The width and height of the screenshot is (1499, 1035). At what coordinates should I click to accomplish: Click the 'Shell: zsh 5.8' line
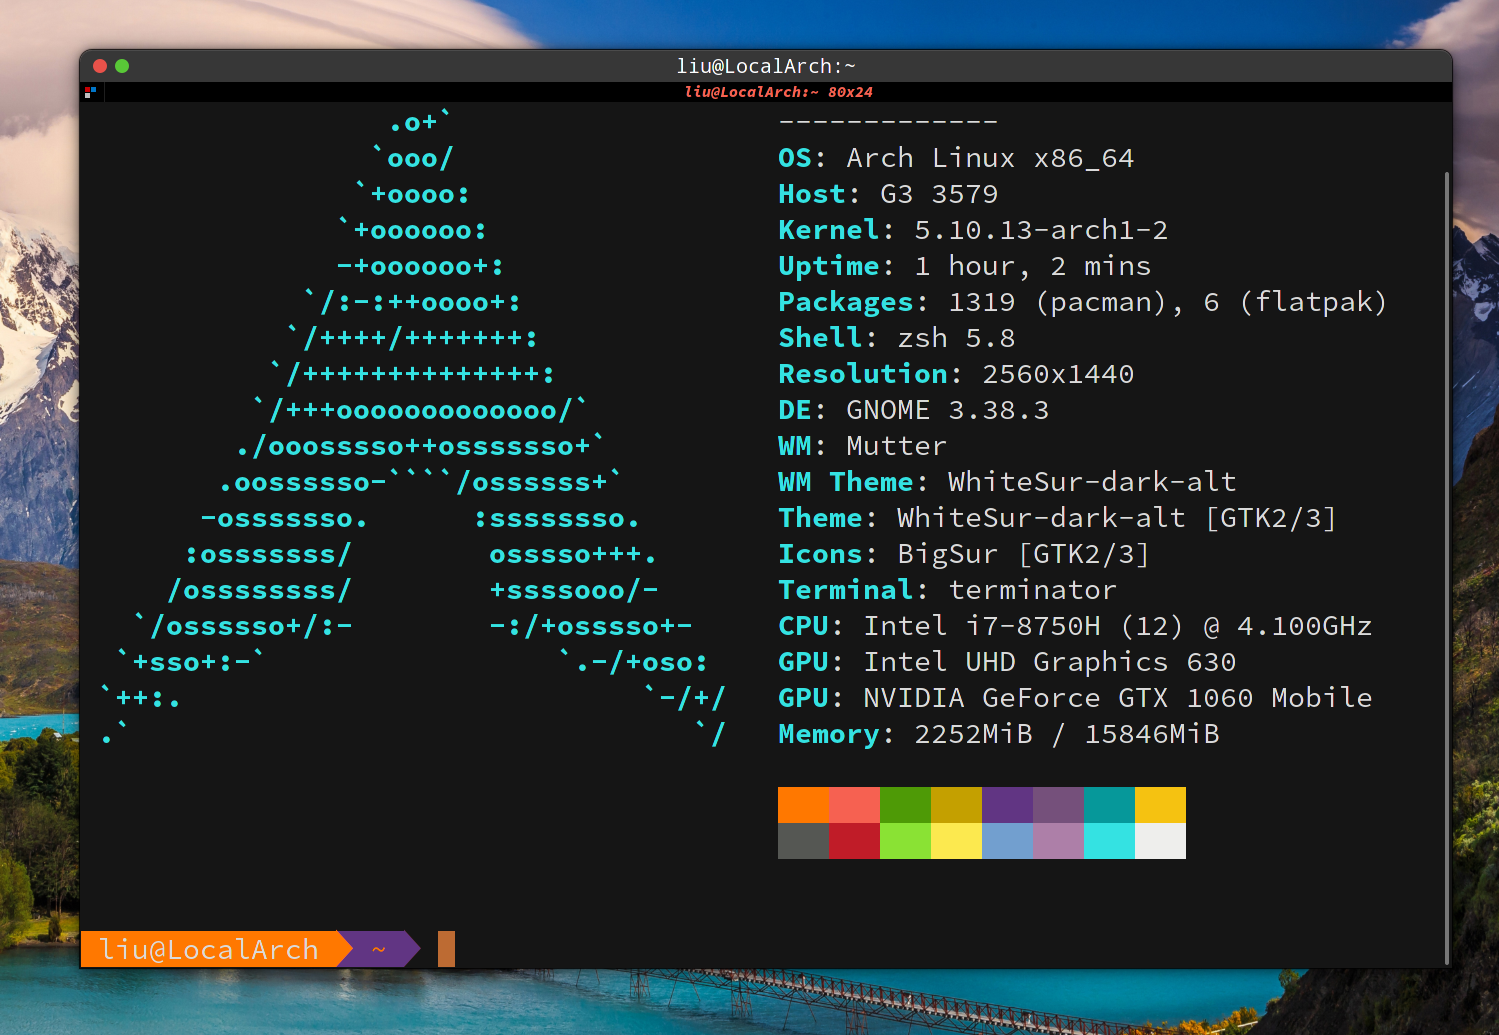click(897, 338)
